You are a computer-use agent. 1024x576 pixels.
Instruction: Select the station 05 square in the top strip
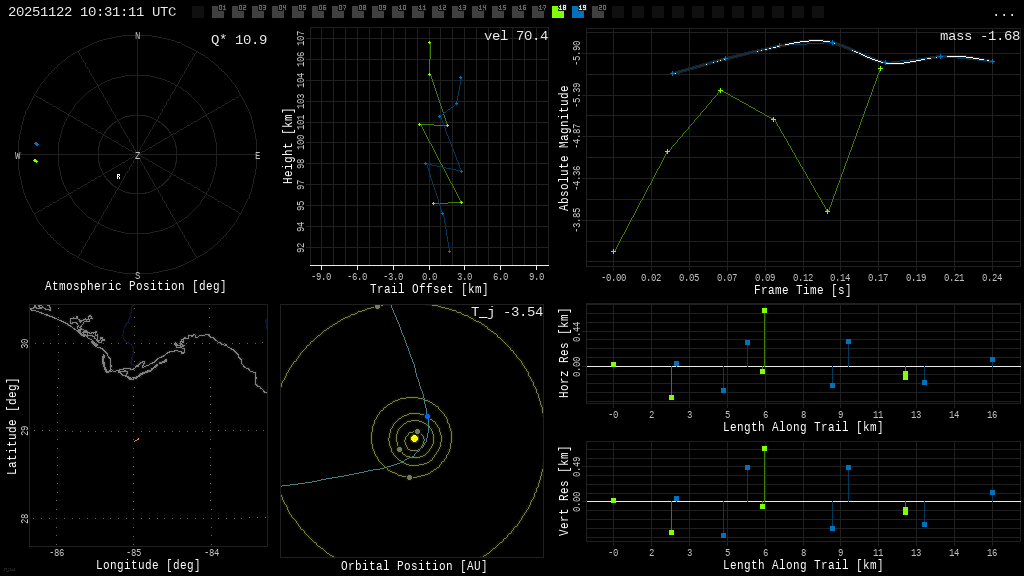point(298,12)
